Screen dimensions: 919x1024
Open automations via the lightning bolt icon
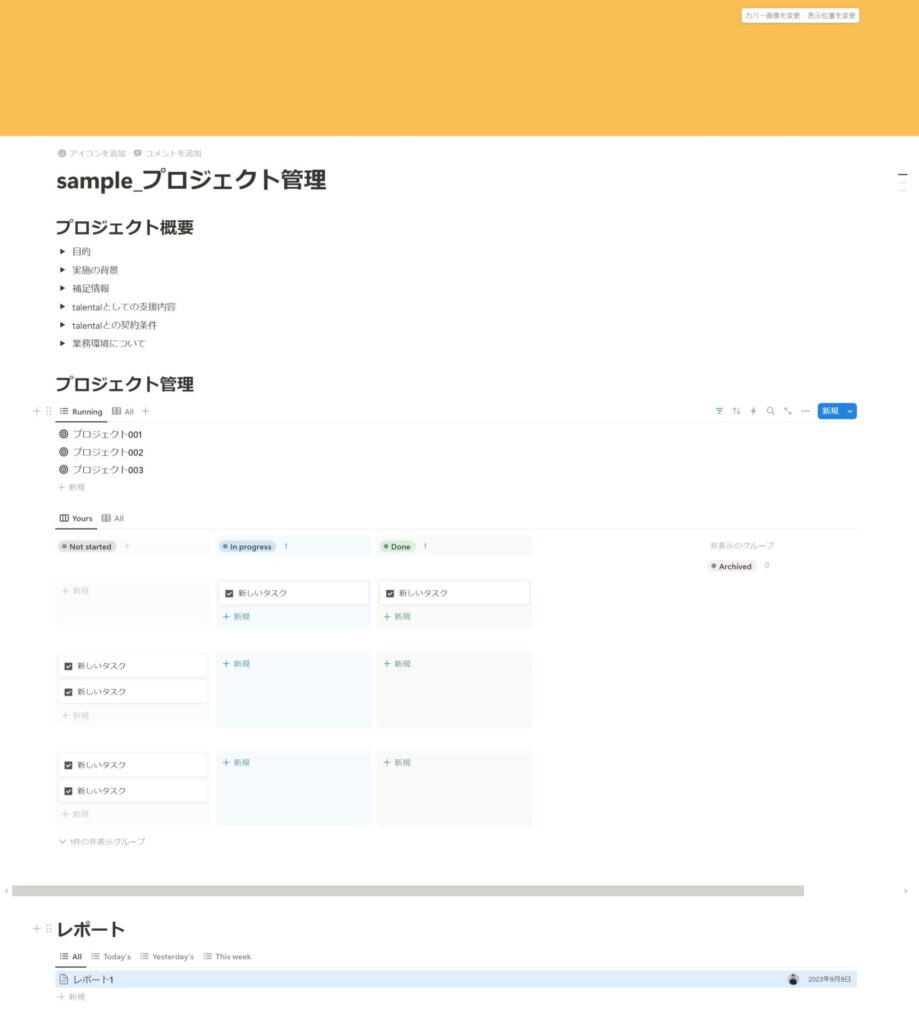[753, 411]
